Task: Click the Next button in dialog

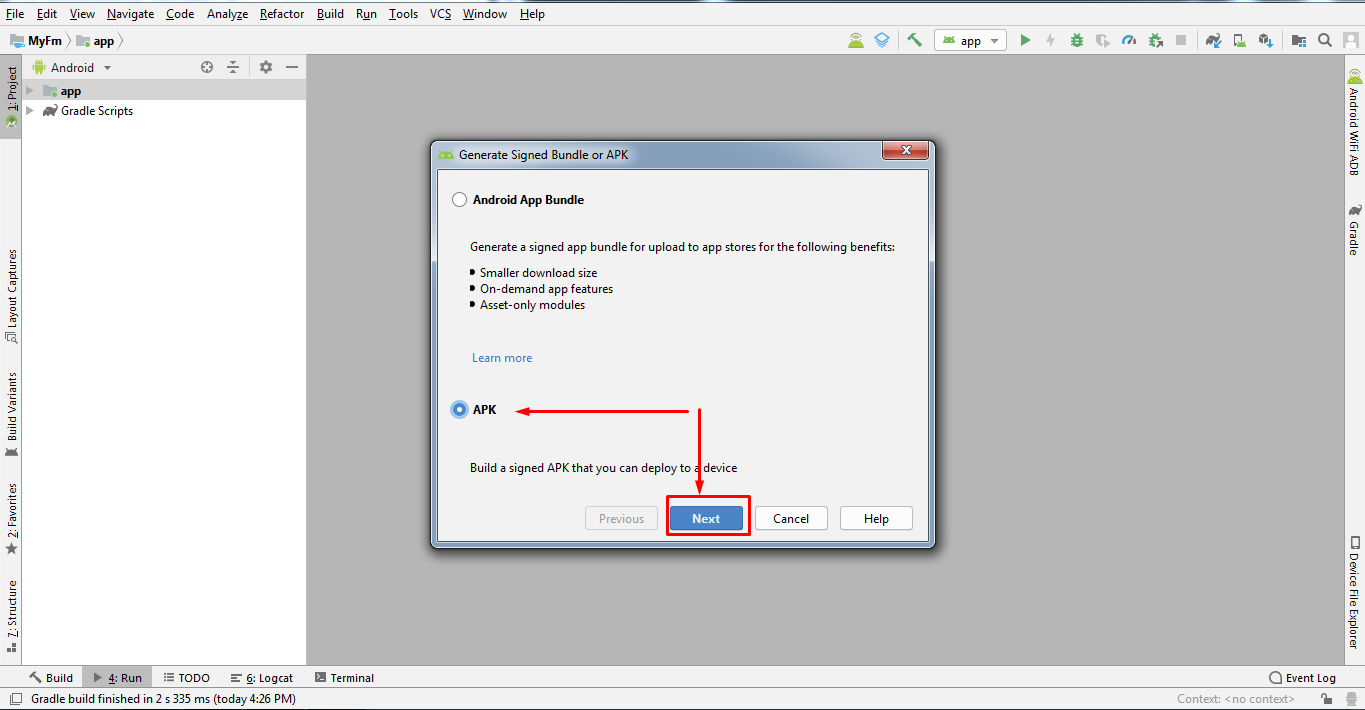Action: pos(706,518)
